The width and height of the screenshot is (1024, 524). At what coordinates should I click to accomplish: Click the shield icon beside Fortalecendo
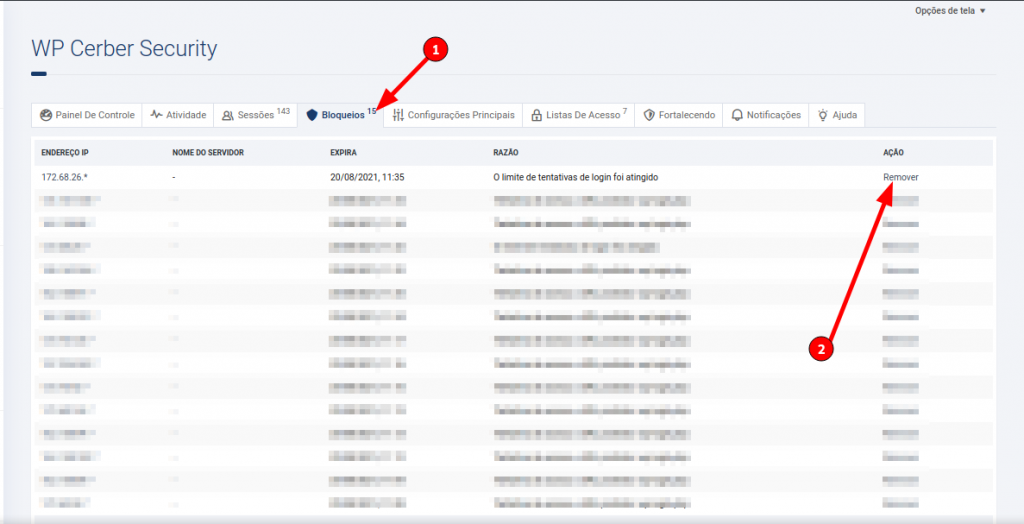[x=649, y=116]
